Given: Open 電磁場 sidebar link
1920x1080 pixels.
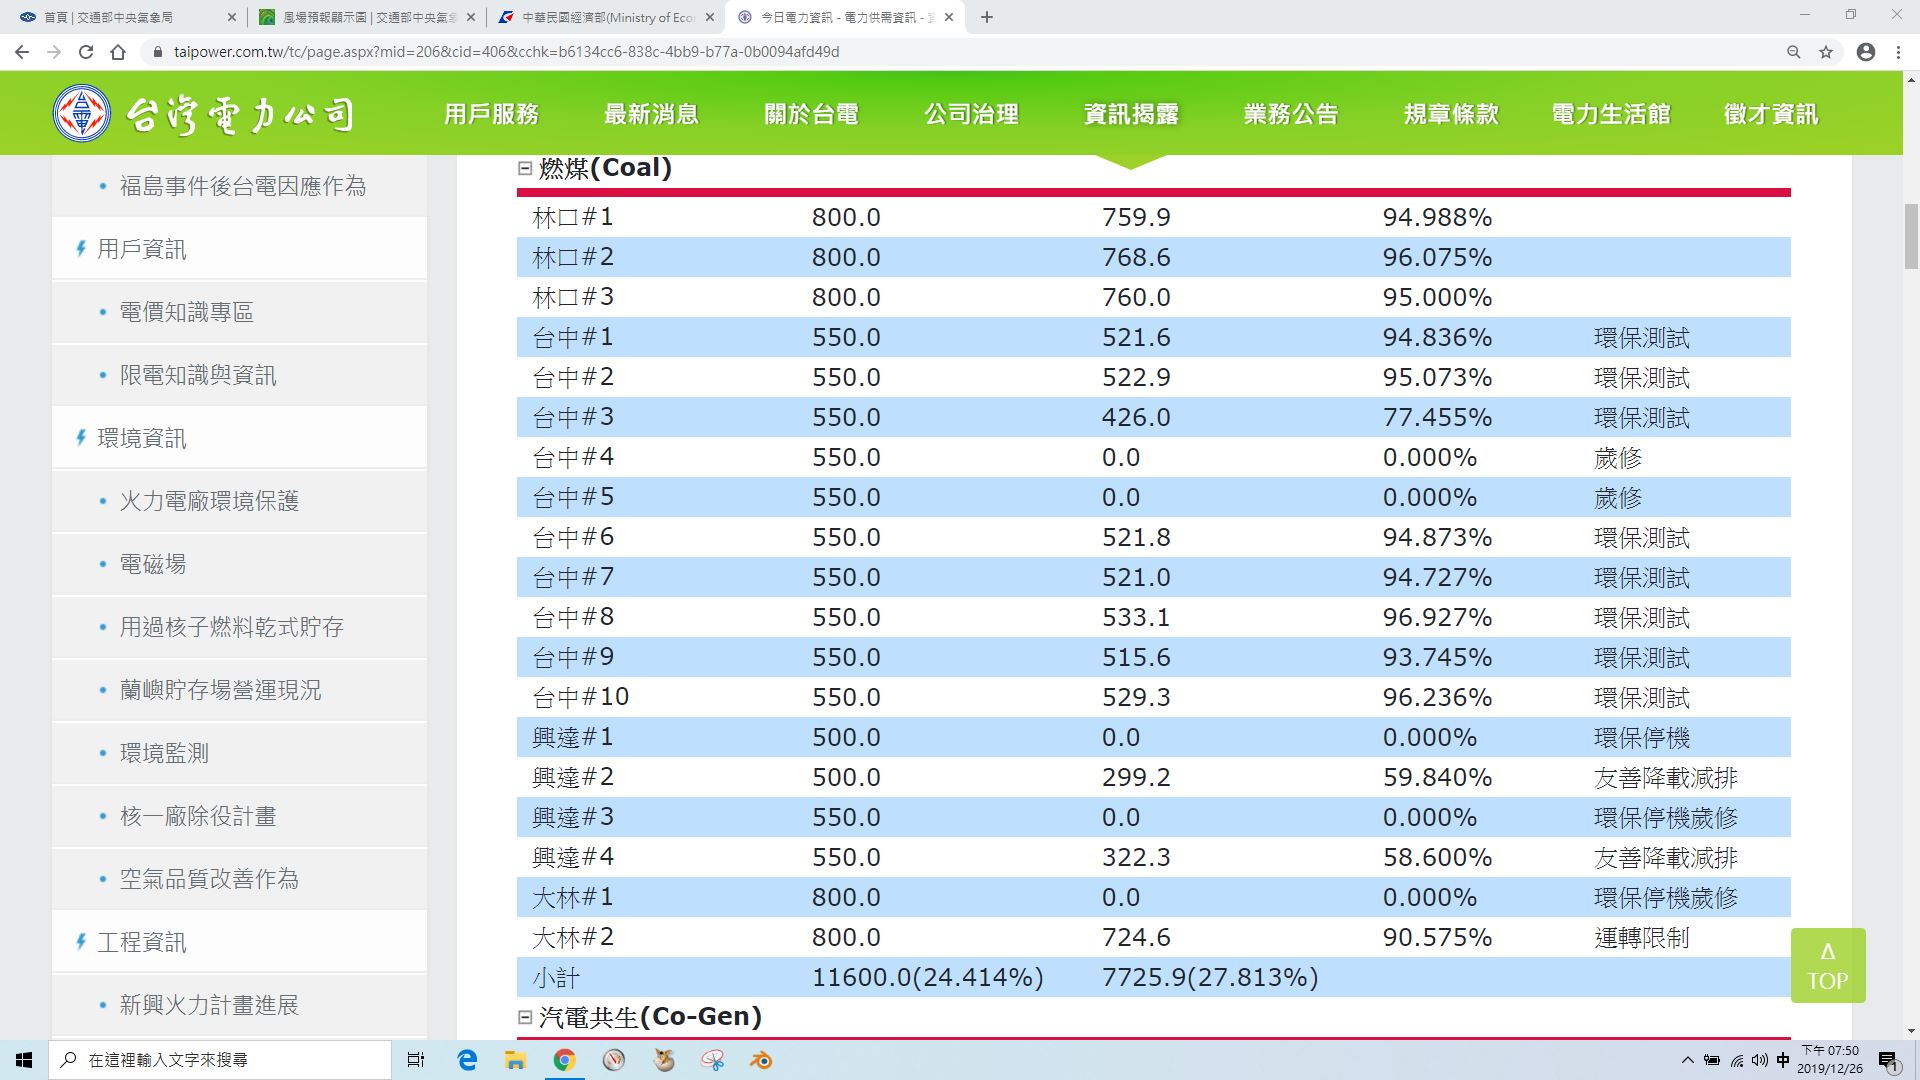Looking at the screenshot, I should 152,564.
